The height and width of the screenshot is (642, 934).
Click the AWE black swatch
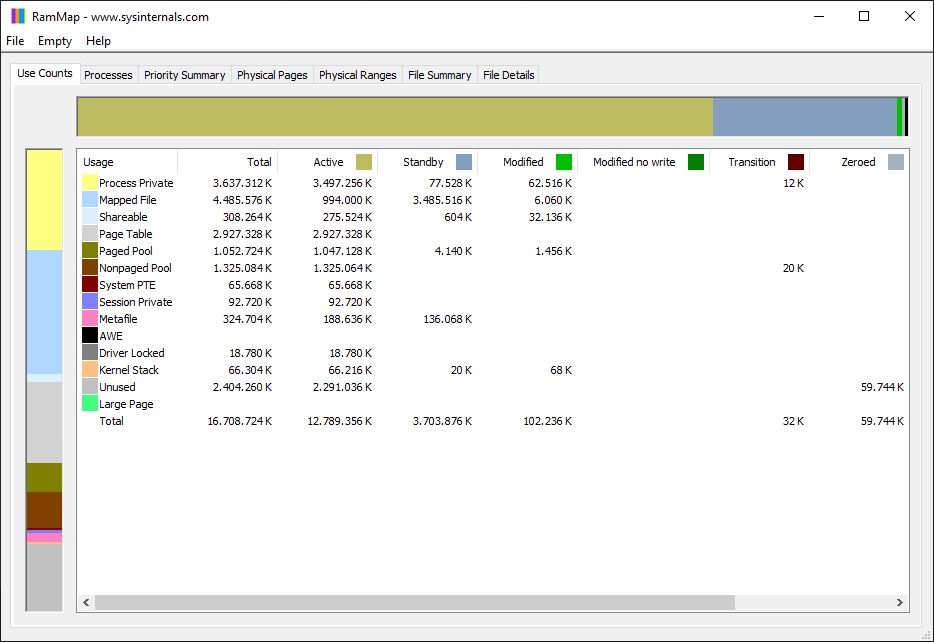pos(90,335)
